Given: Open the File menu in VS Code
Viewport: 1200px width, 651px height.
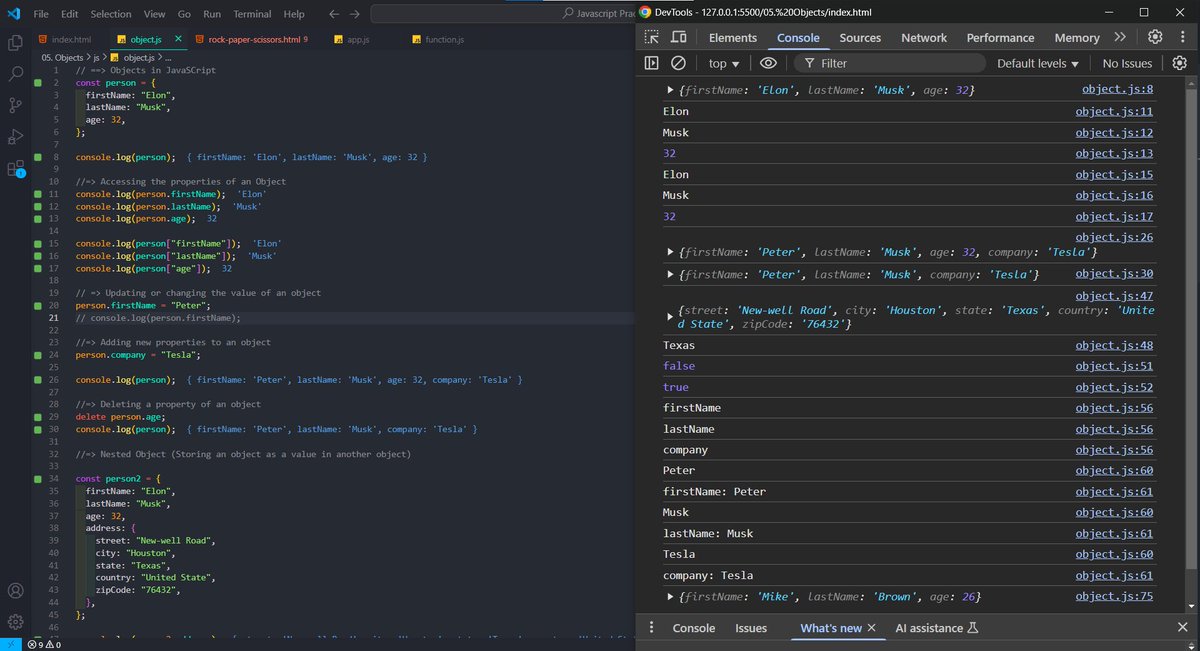Looking at the screenshot, I should point(40,14).
